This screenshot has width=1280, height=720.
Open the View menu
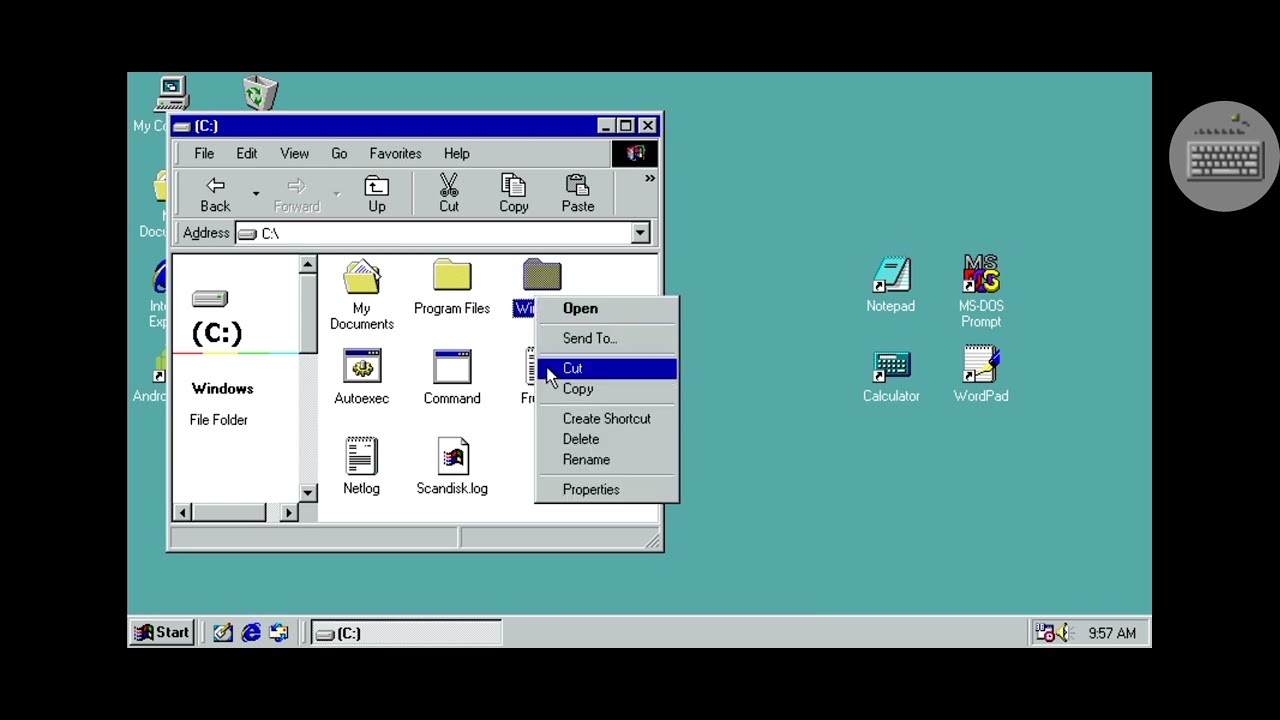coord(294,153)
